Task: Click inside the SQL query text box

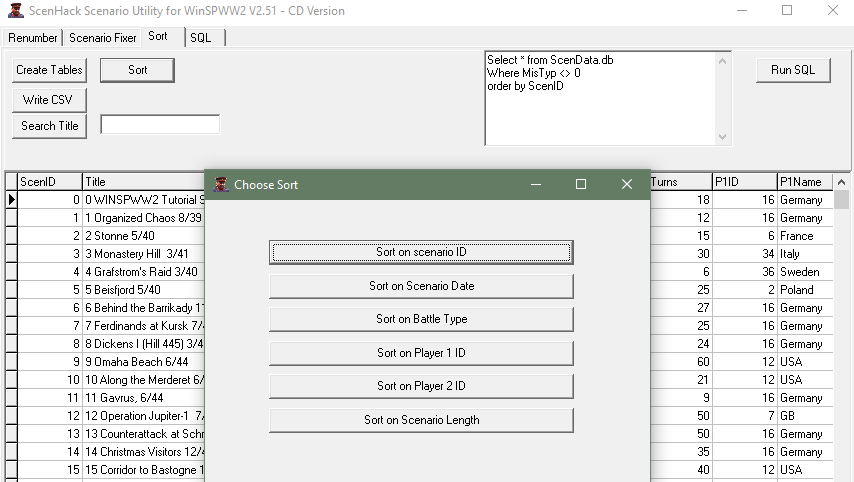Action: [600, 110]
